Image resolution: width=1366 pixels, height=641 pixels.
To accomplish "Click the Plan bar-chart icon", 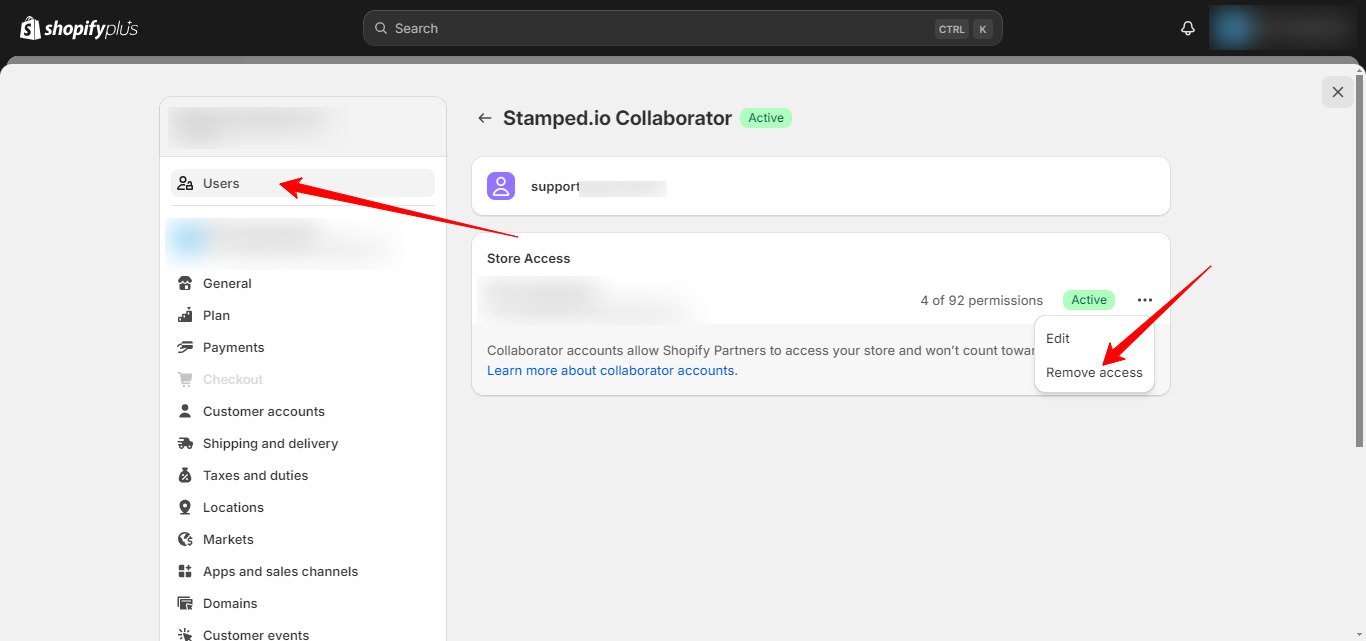I will point(186,315).
